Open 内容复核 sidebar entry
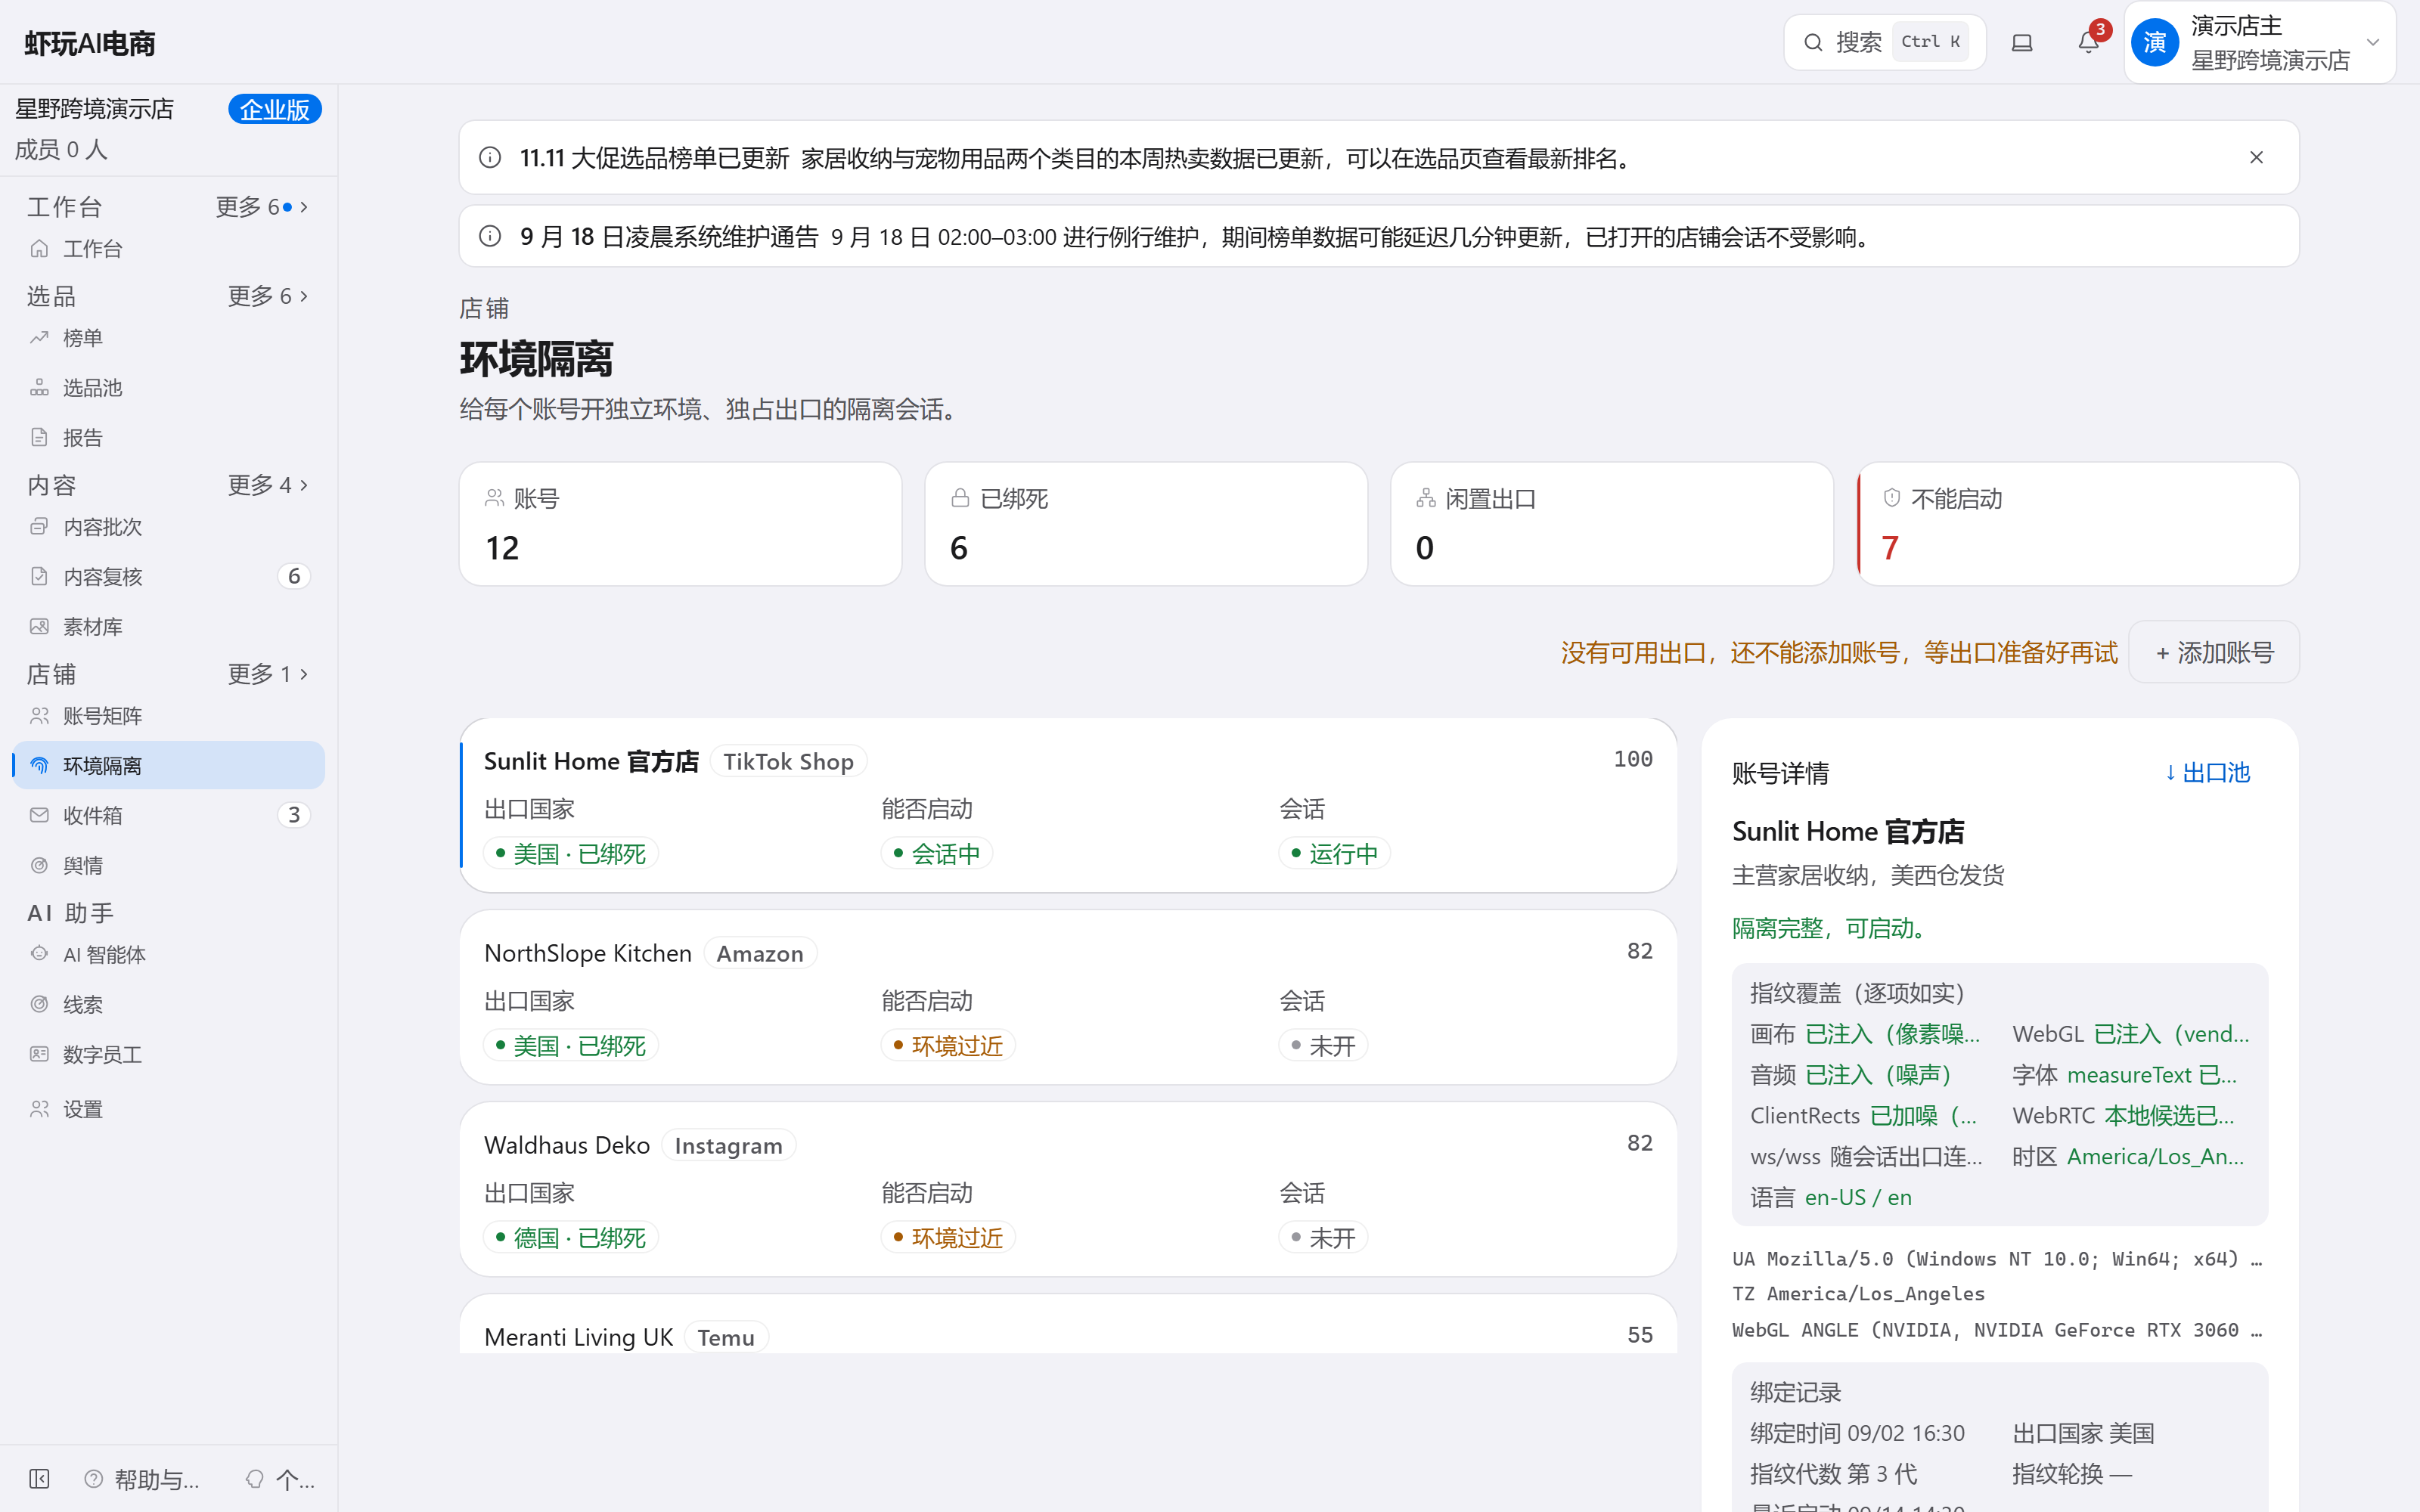Screen dimensions: 2420x1512 pos(168,577)
